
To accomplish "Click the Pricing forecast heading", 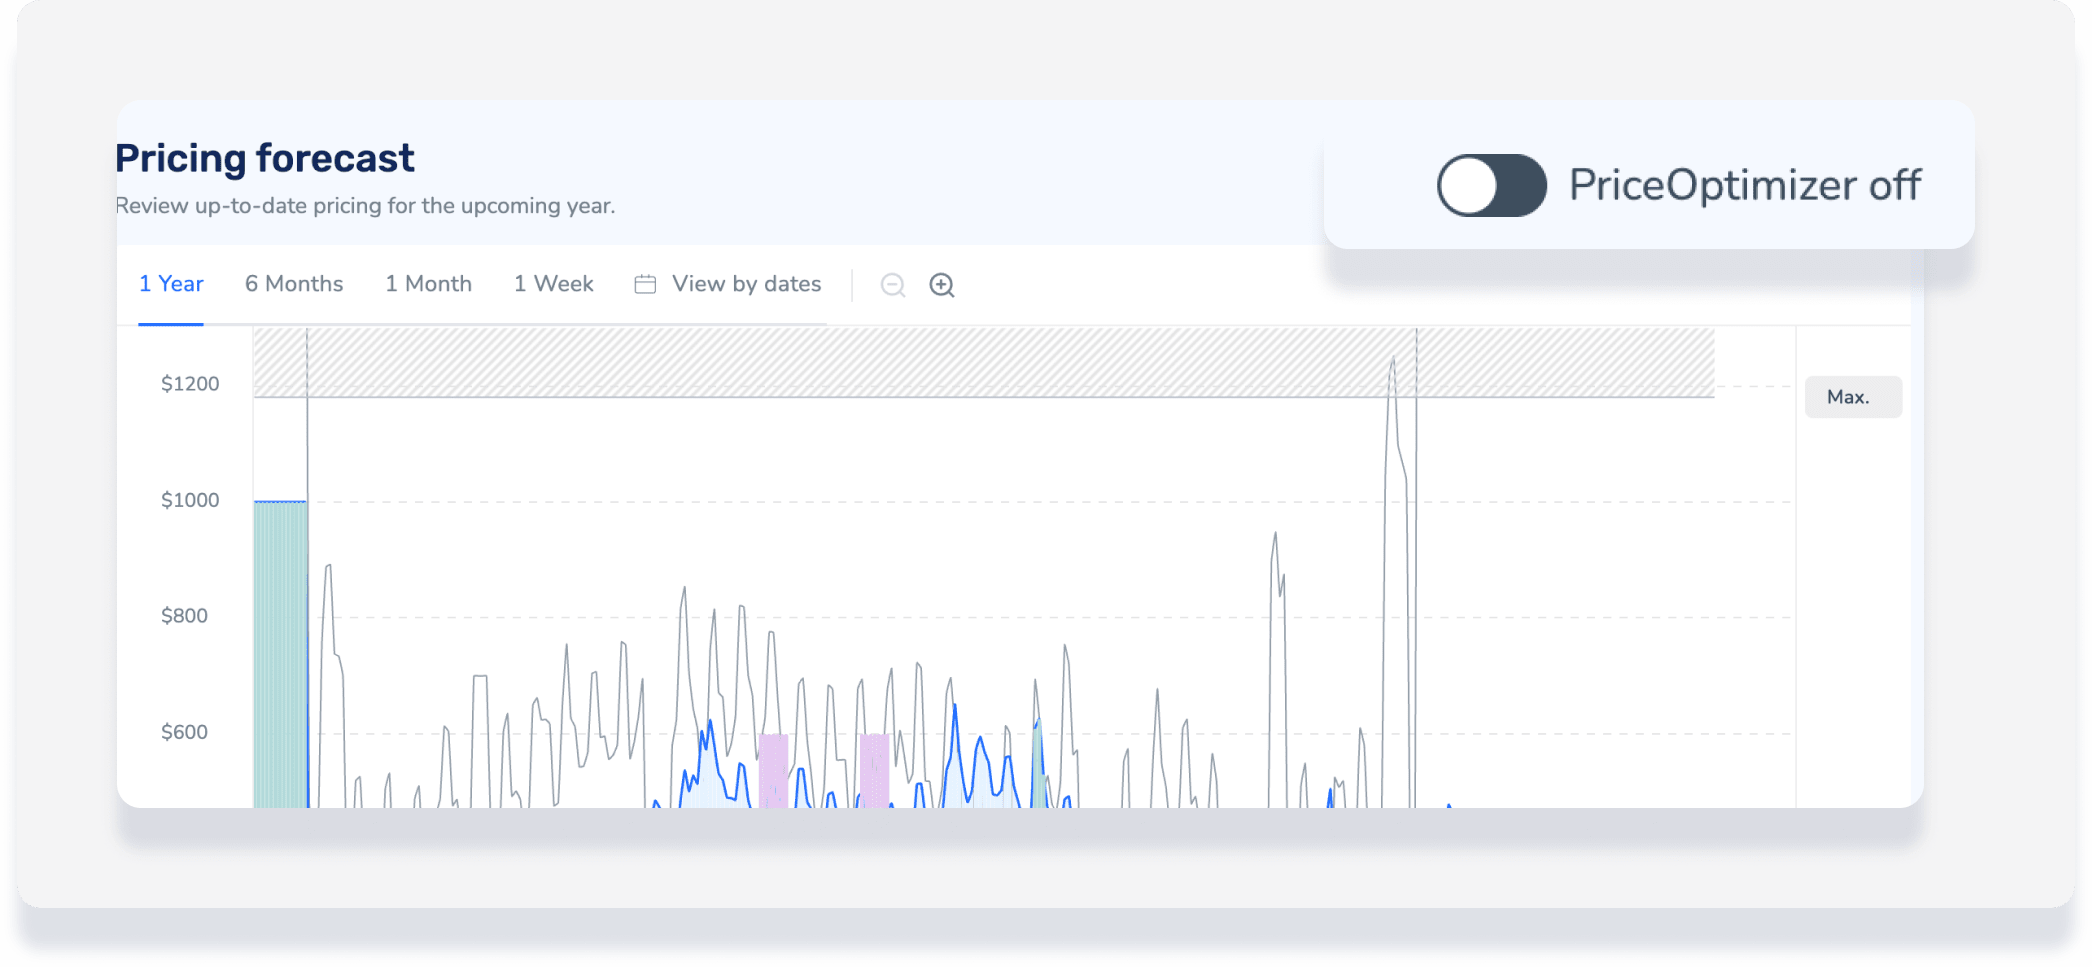I will [265, 158].
